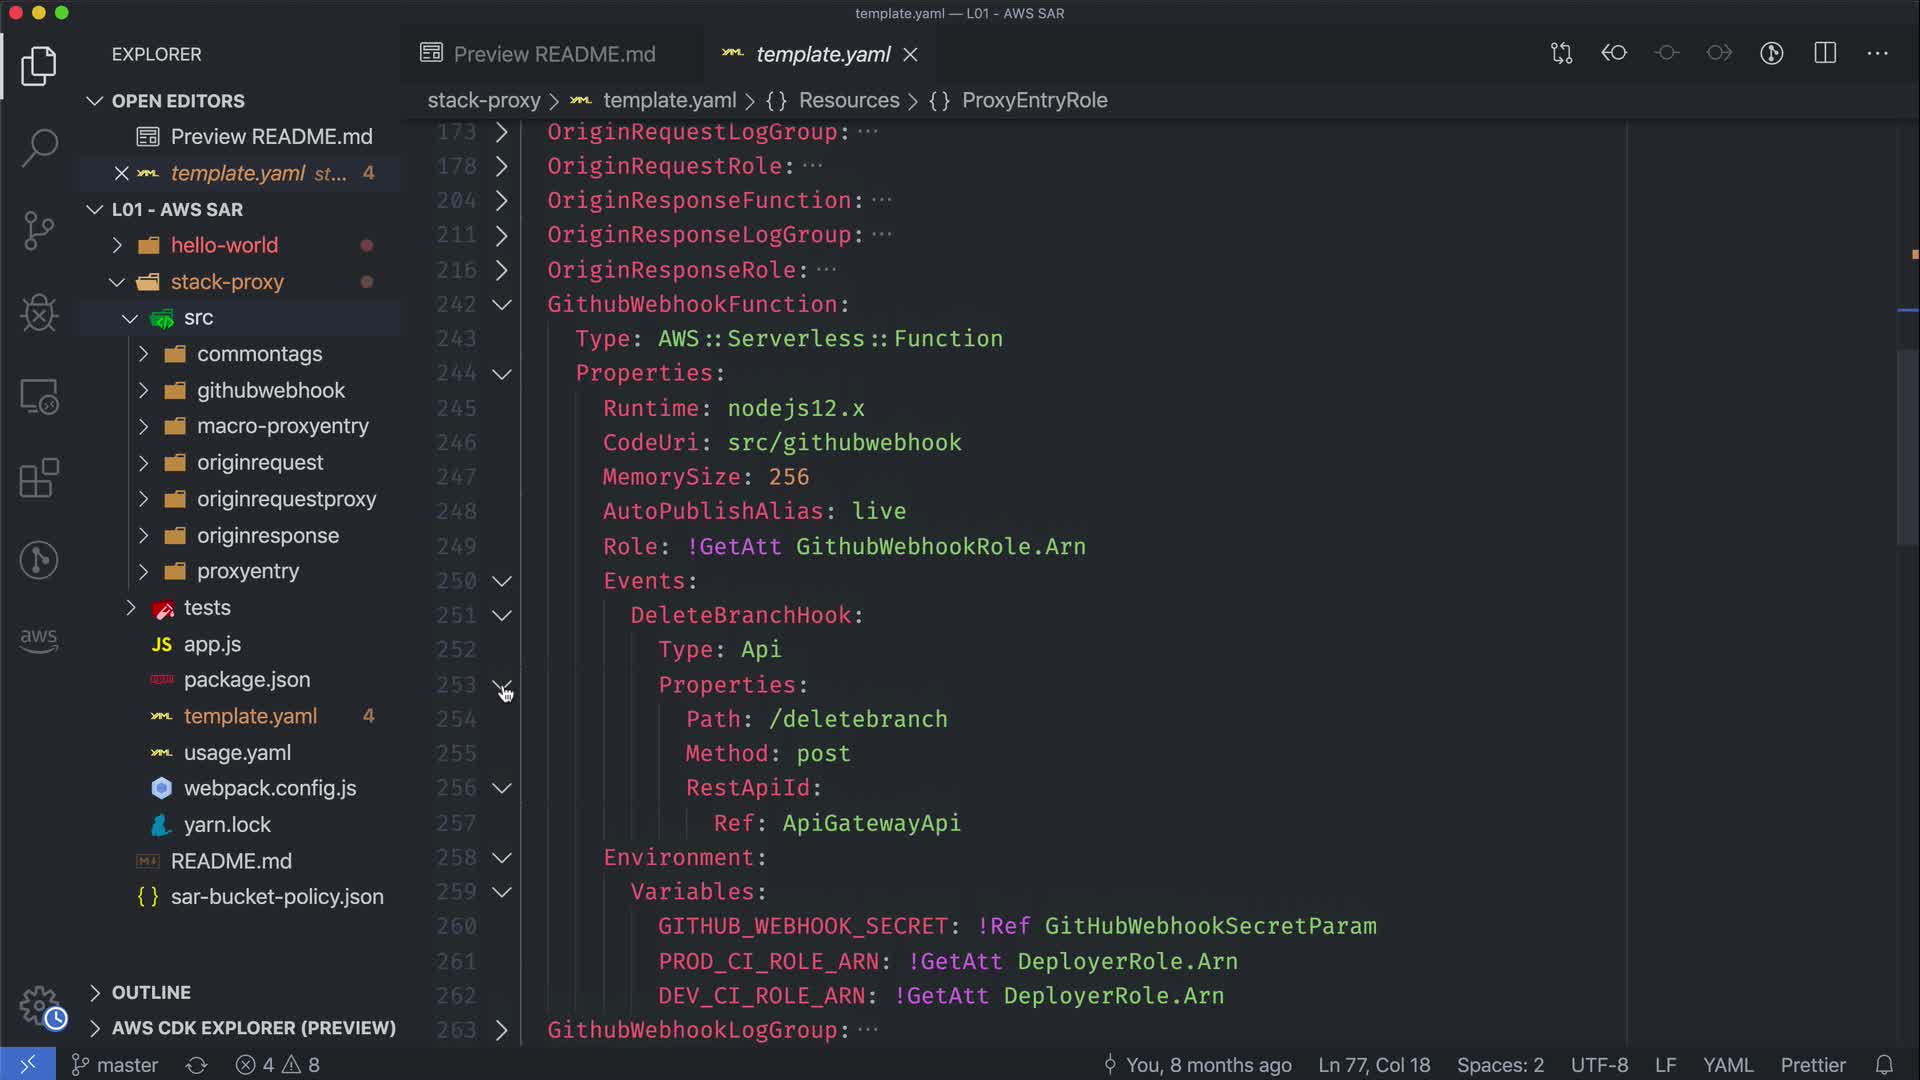Screen dimensions: 1920x1080
Task: Fold the Environment block at line 258
Action: click(502, 858)
